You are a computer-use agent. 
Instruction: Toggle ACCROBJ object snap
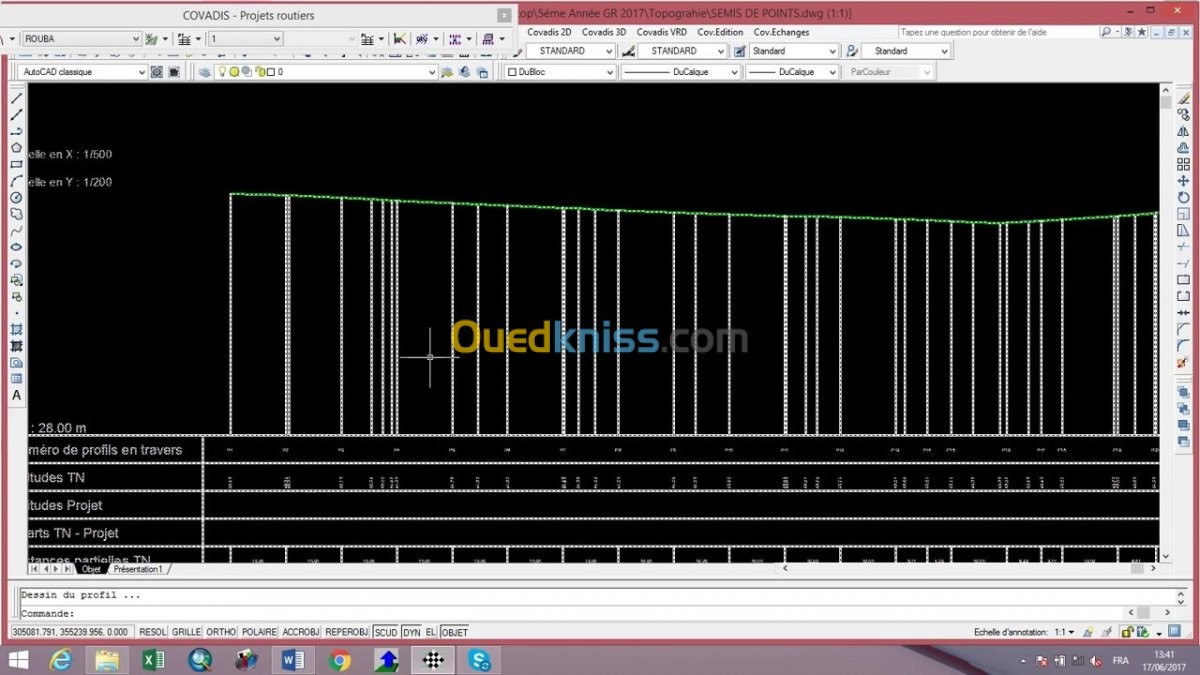coord(301,632)
